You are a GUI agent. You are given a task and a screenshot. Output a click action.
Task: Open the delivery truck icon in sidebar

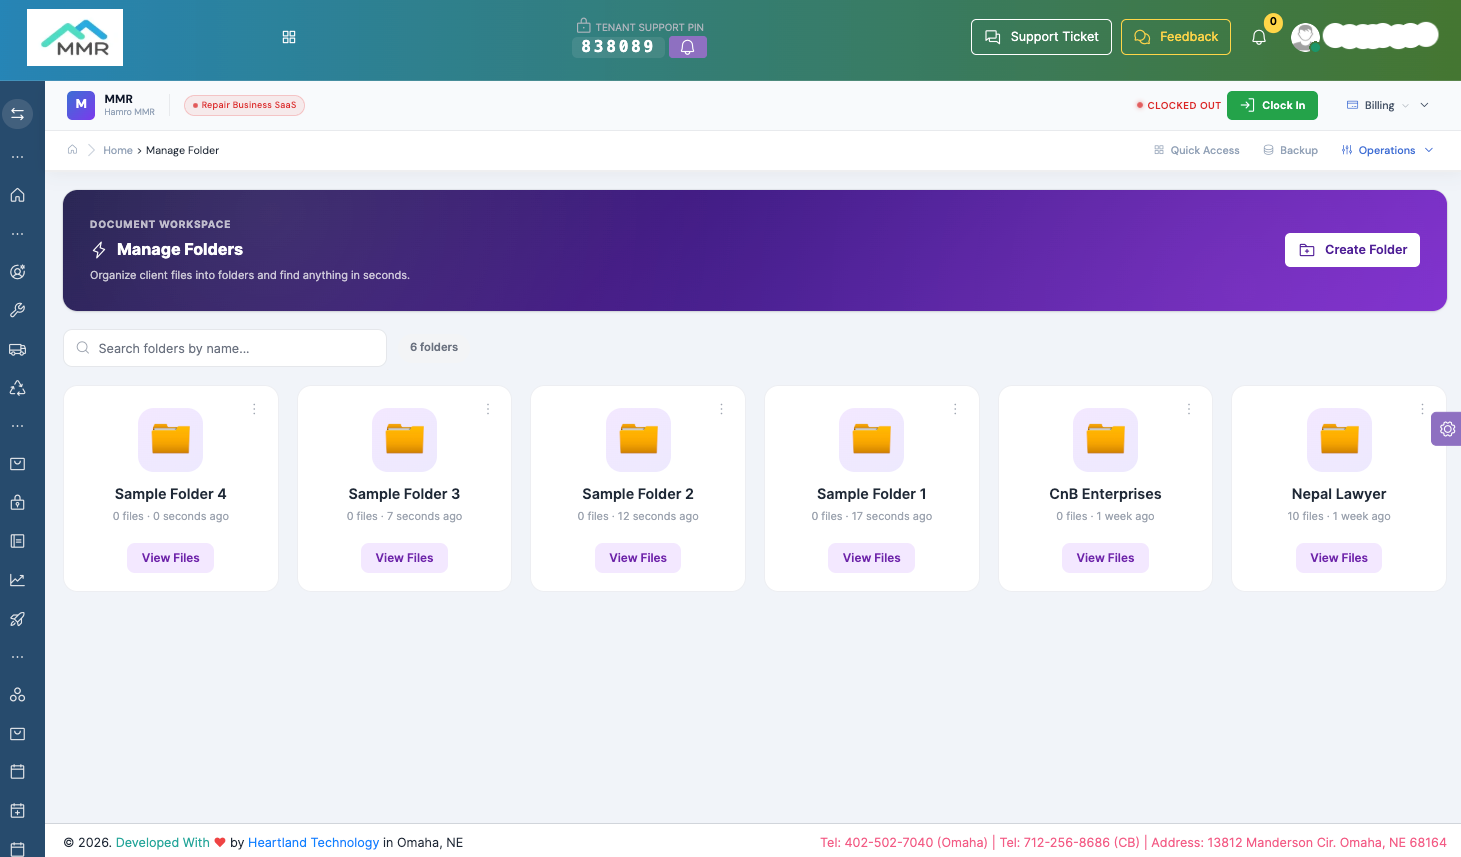coord(17,350)
